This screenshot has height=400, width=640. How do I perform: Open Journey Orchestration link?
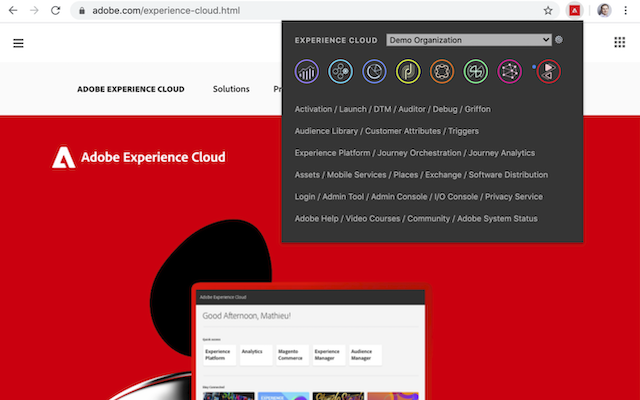[419, 153]
